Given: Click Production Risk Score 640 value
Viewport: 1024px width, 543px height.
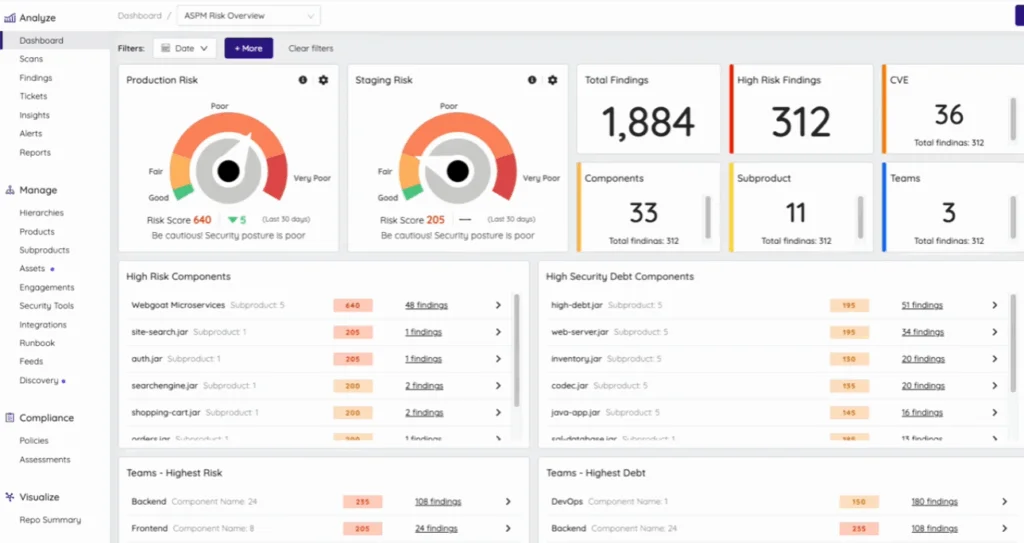Looking at the screenshot, I should point(202,220).
